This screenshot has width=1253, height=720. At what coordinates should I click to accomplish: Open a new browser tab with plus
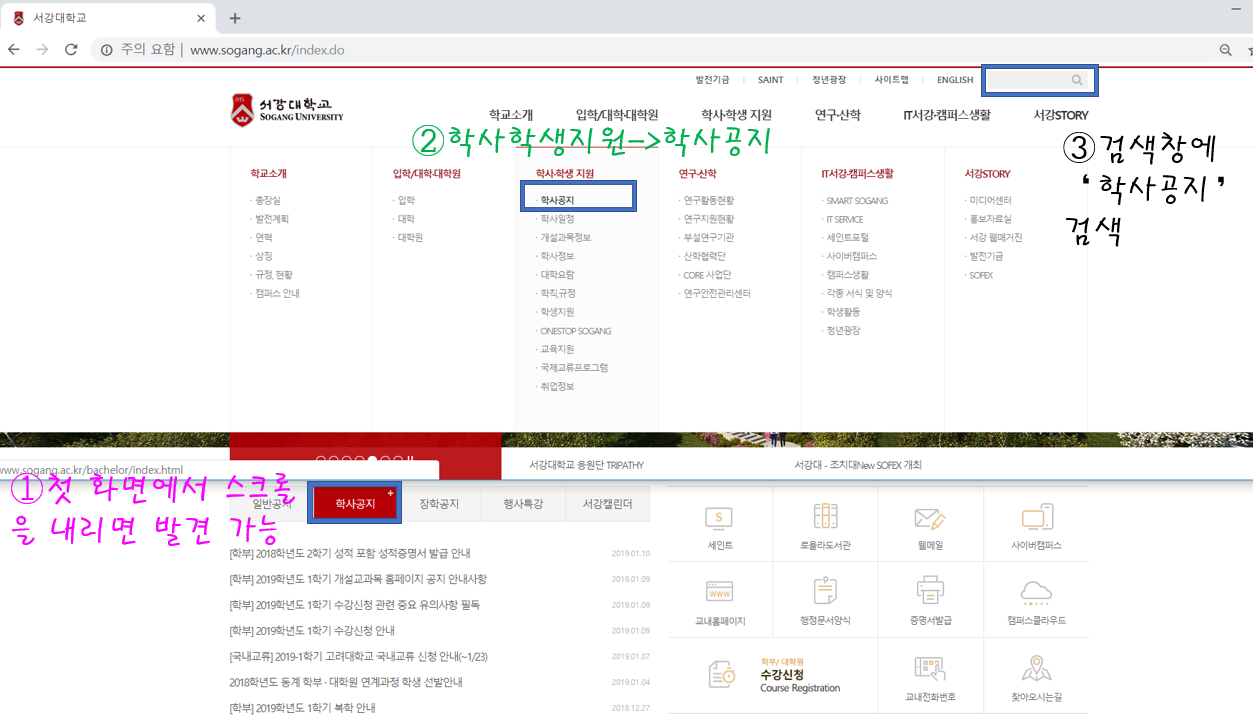click(235, 18)
